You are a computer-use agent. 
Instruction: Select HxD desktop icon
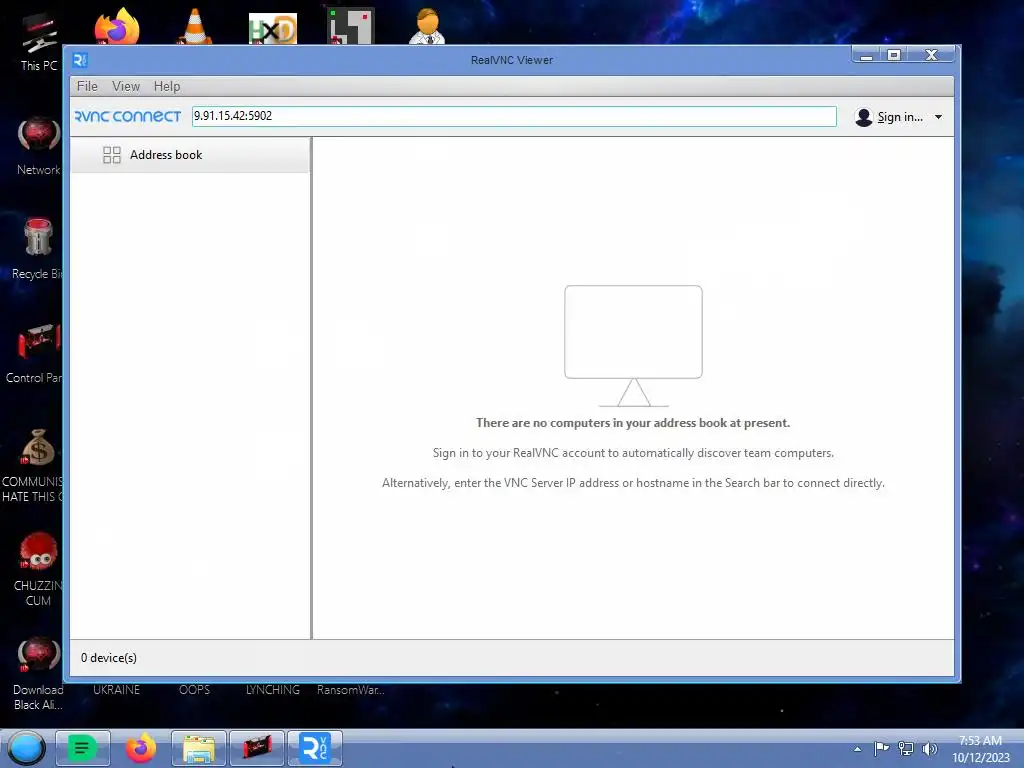(x=273, y=29)
